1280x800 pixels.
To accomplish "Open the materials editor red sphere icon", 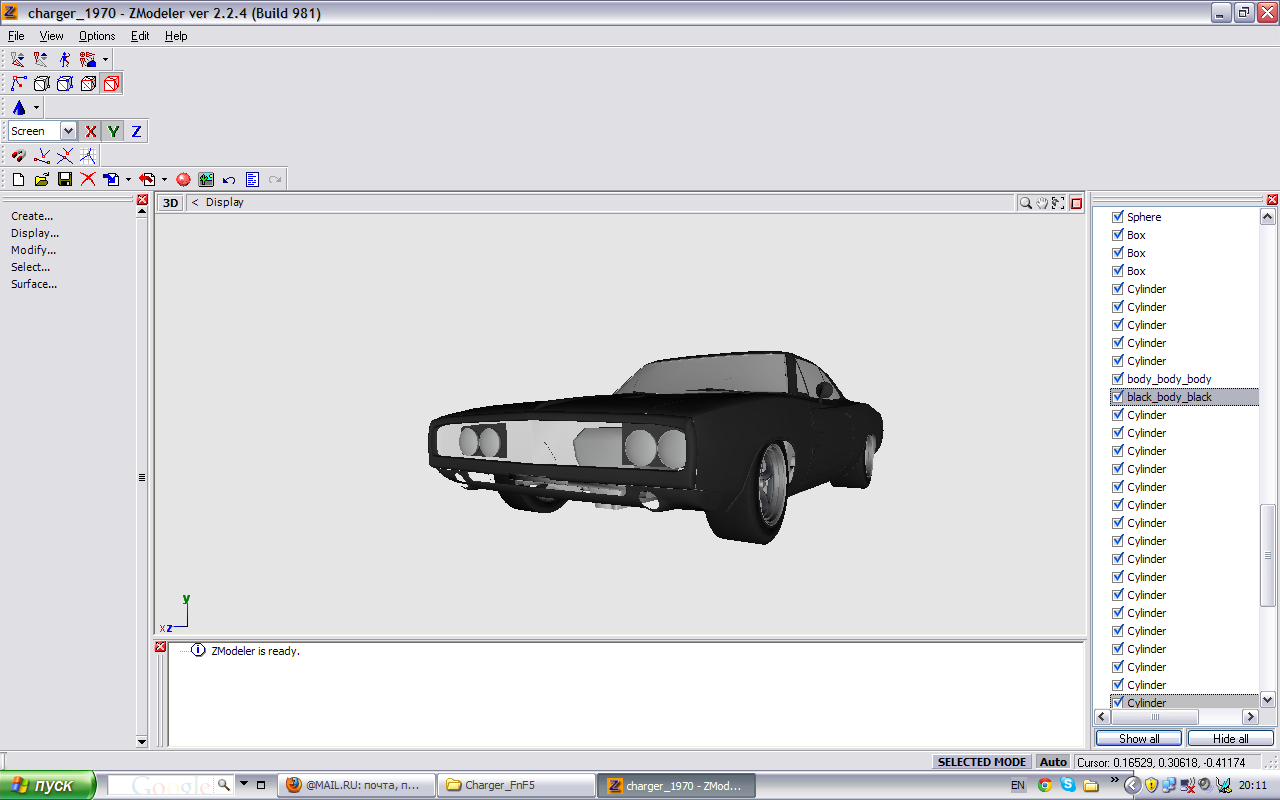I will point(183,180).
